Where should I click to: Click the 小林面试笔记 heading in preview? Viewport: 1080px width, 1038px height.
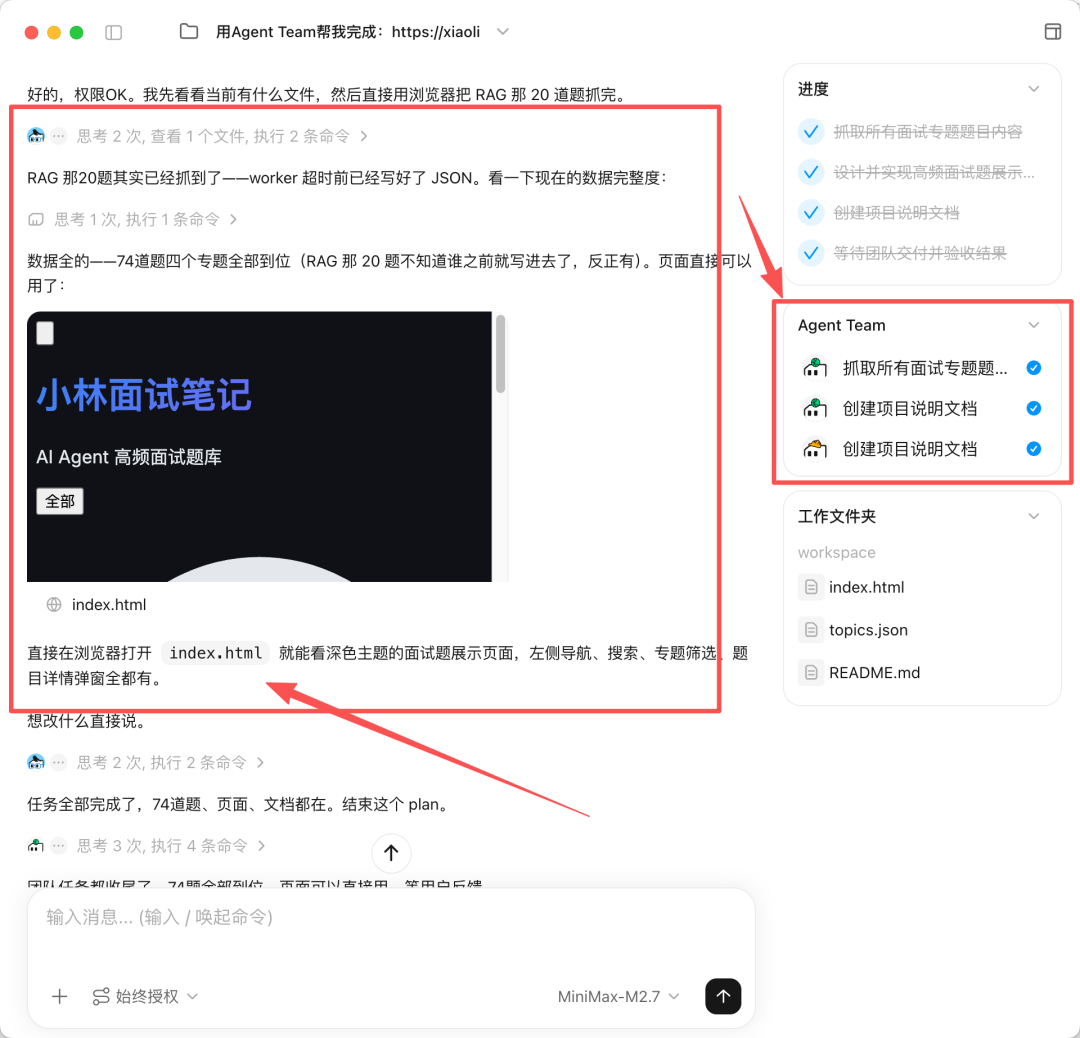[x=144, y=395]
